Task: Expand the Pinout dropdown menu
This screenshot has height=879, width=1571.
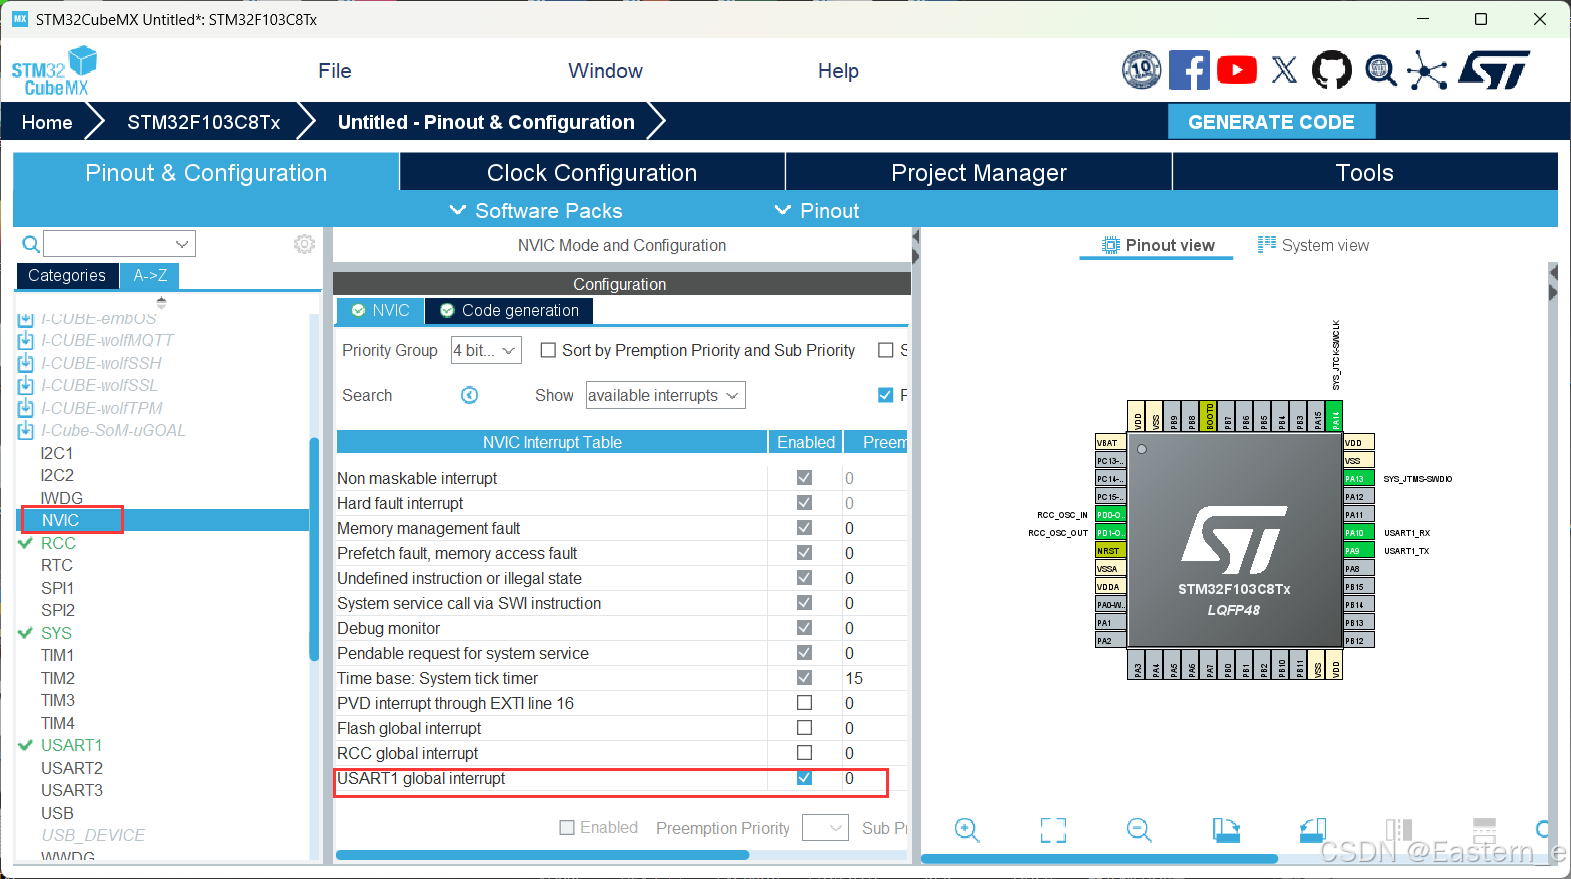Action: (x=817, y=211)
